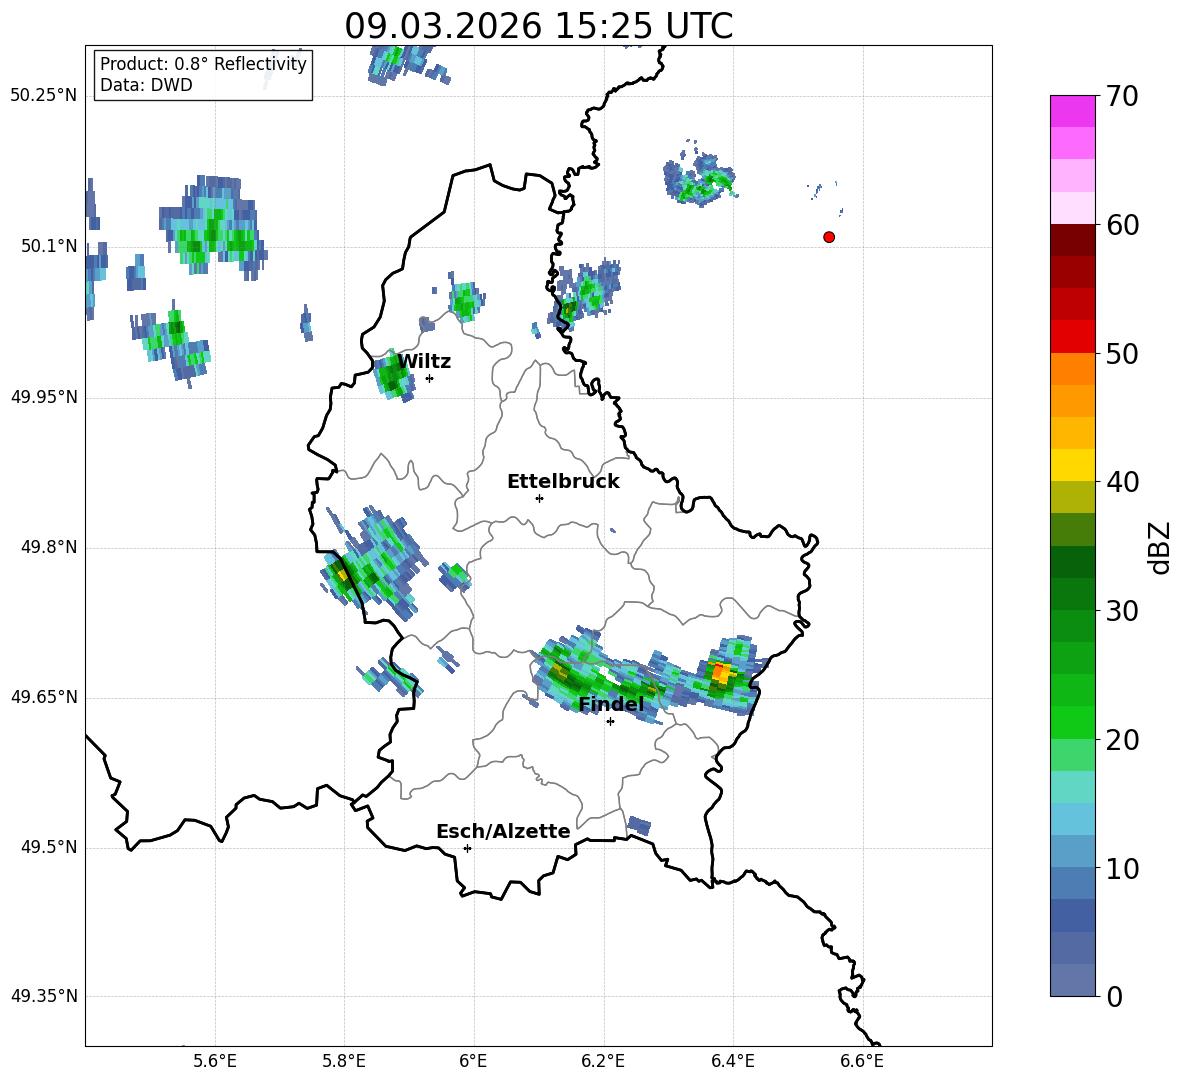Click the 6°E longitude label

point(473,1061)
